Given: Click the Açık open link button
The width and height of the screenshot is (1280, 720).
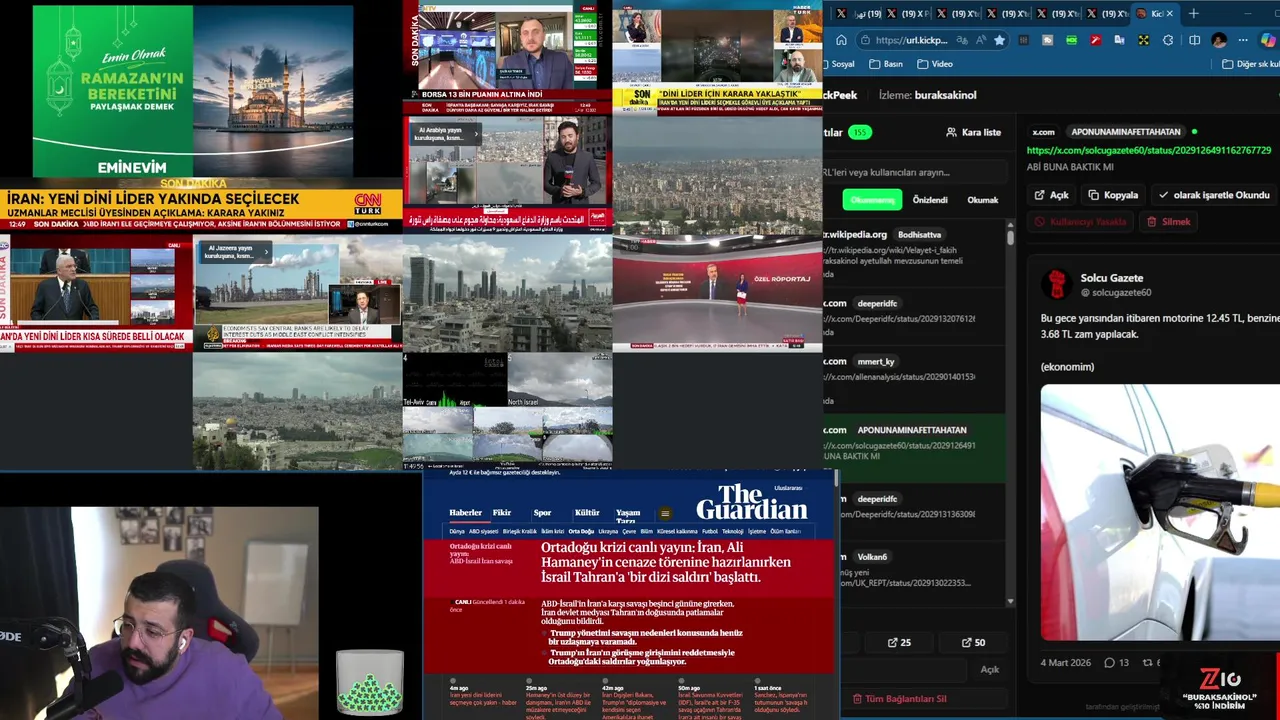Looking at the screenshot, I should click(1051, 195).
